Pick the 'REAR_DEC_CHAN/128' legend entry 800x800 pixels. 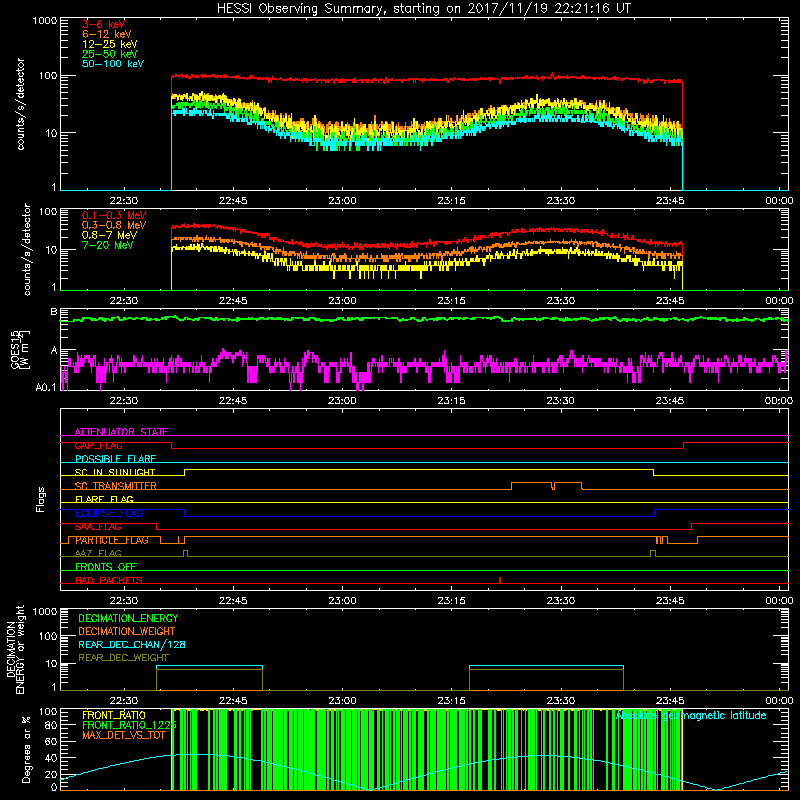click(x=132, y=644)
